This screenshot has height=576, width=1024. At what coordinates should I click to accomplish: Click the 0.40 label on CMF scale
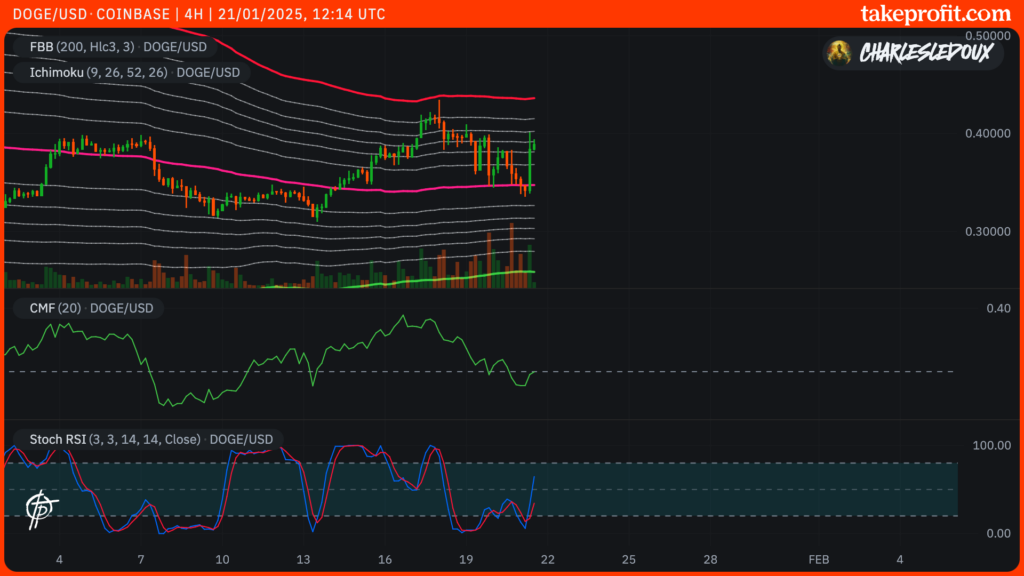[999, 309]
